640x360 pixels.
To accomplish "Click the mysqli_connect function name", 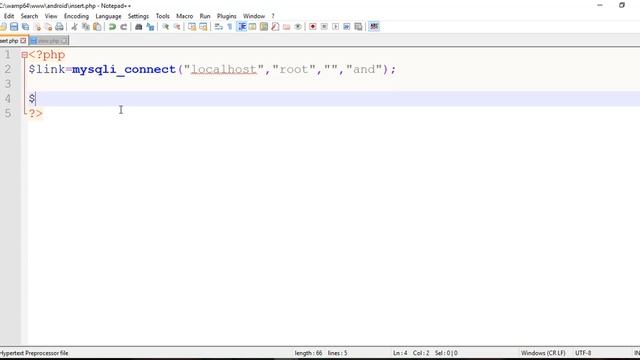I will 124,69.
